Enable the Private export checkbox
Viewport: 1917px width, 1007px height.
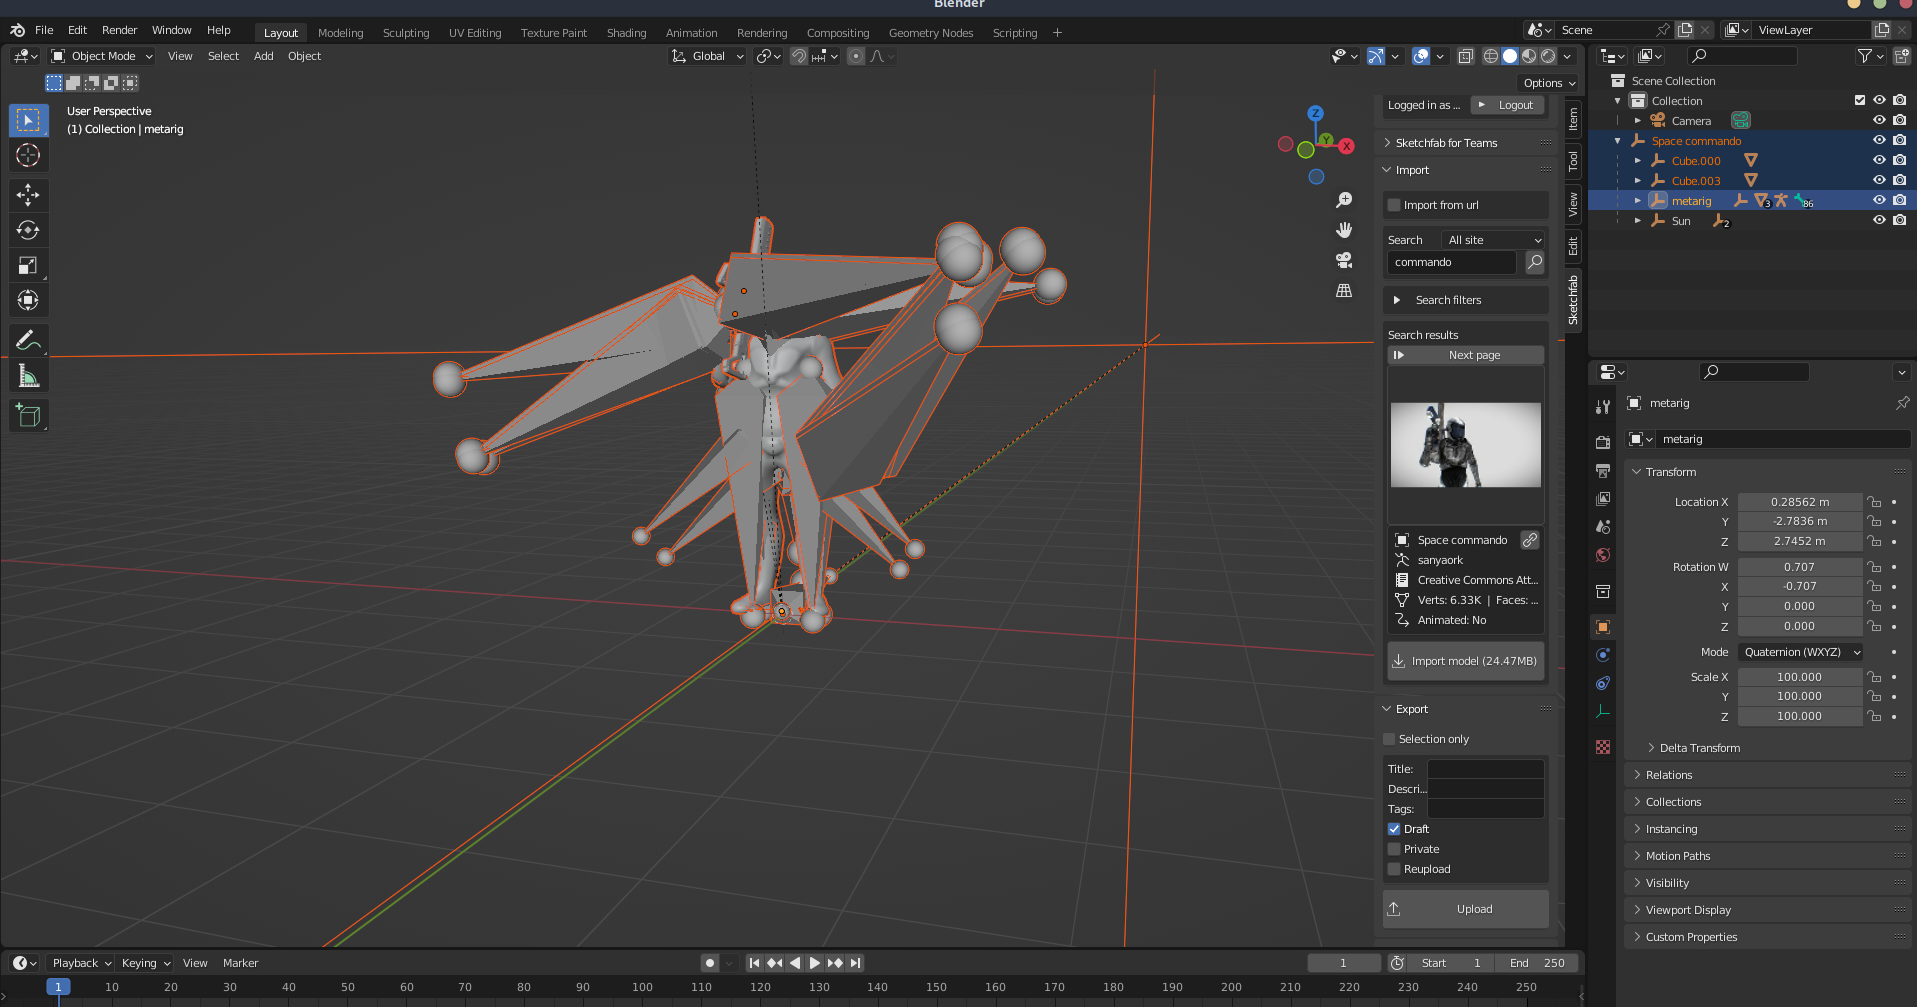(x=1394, y=849)
